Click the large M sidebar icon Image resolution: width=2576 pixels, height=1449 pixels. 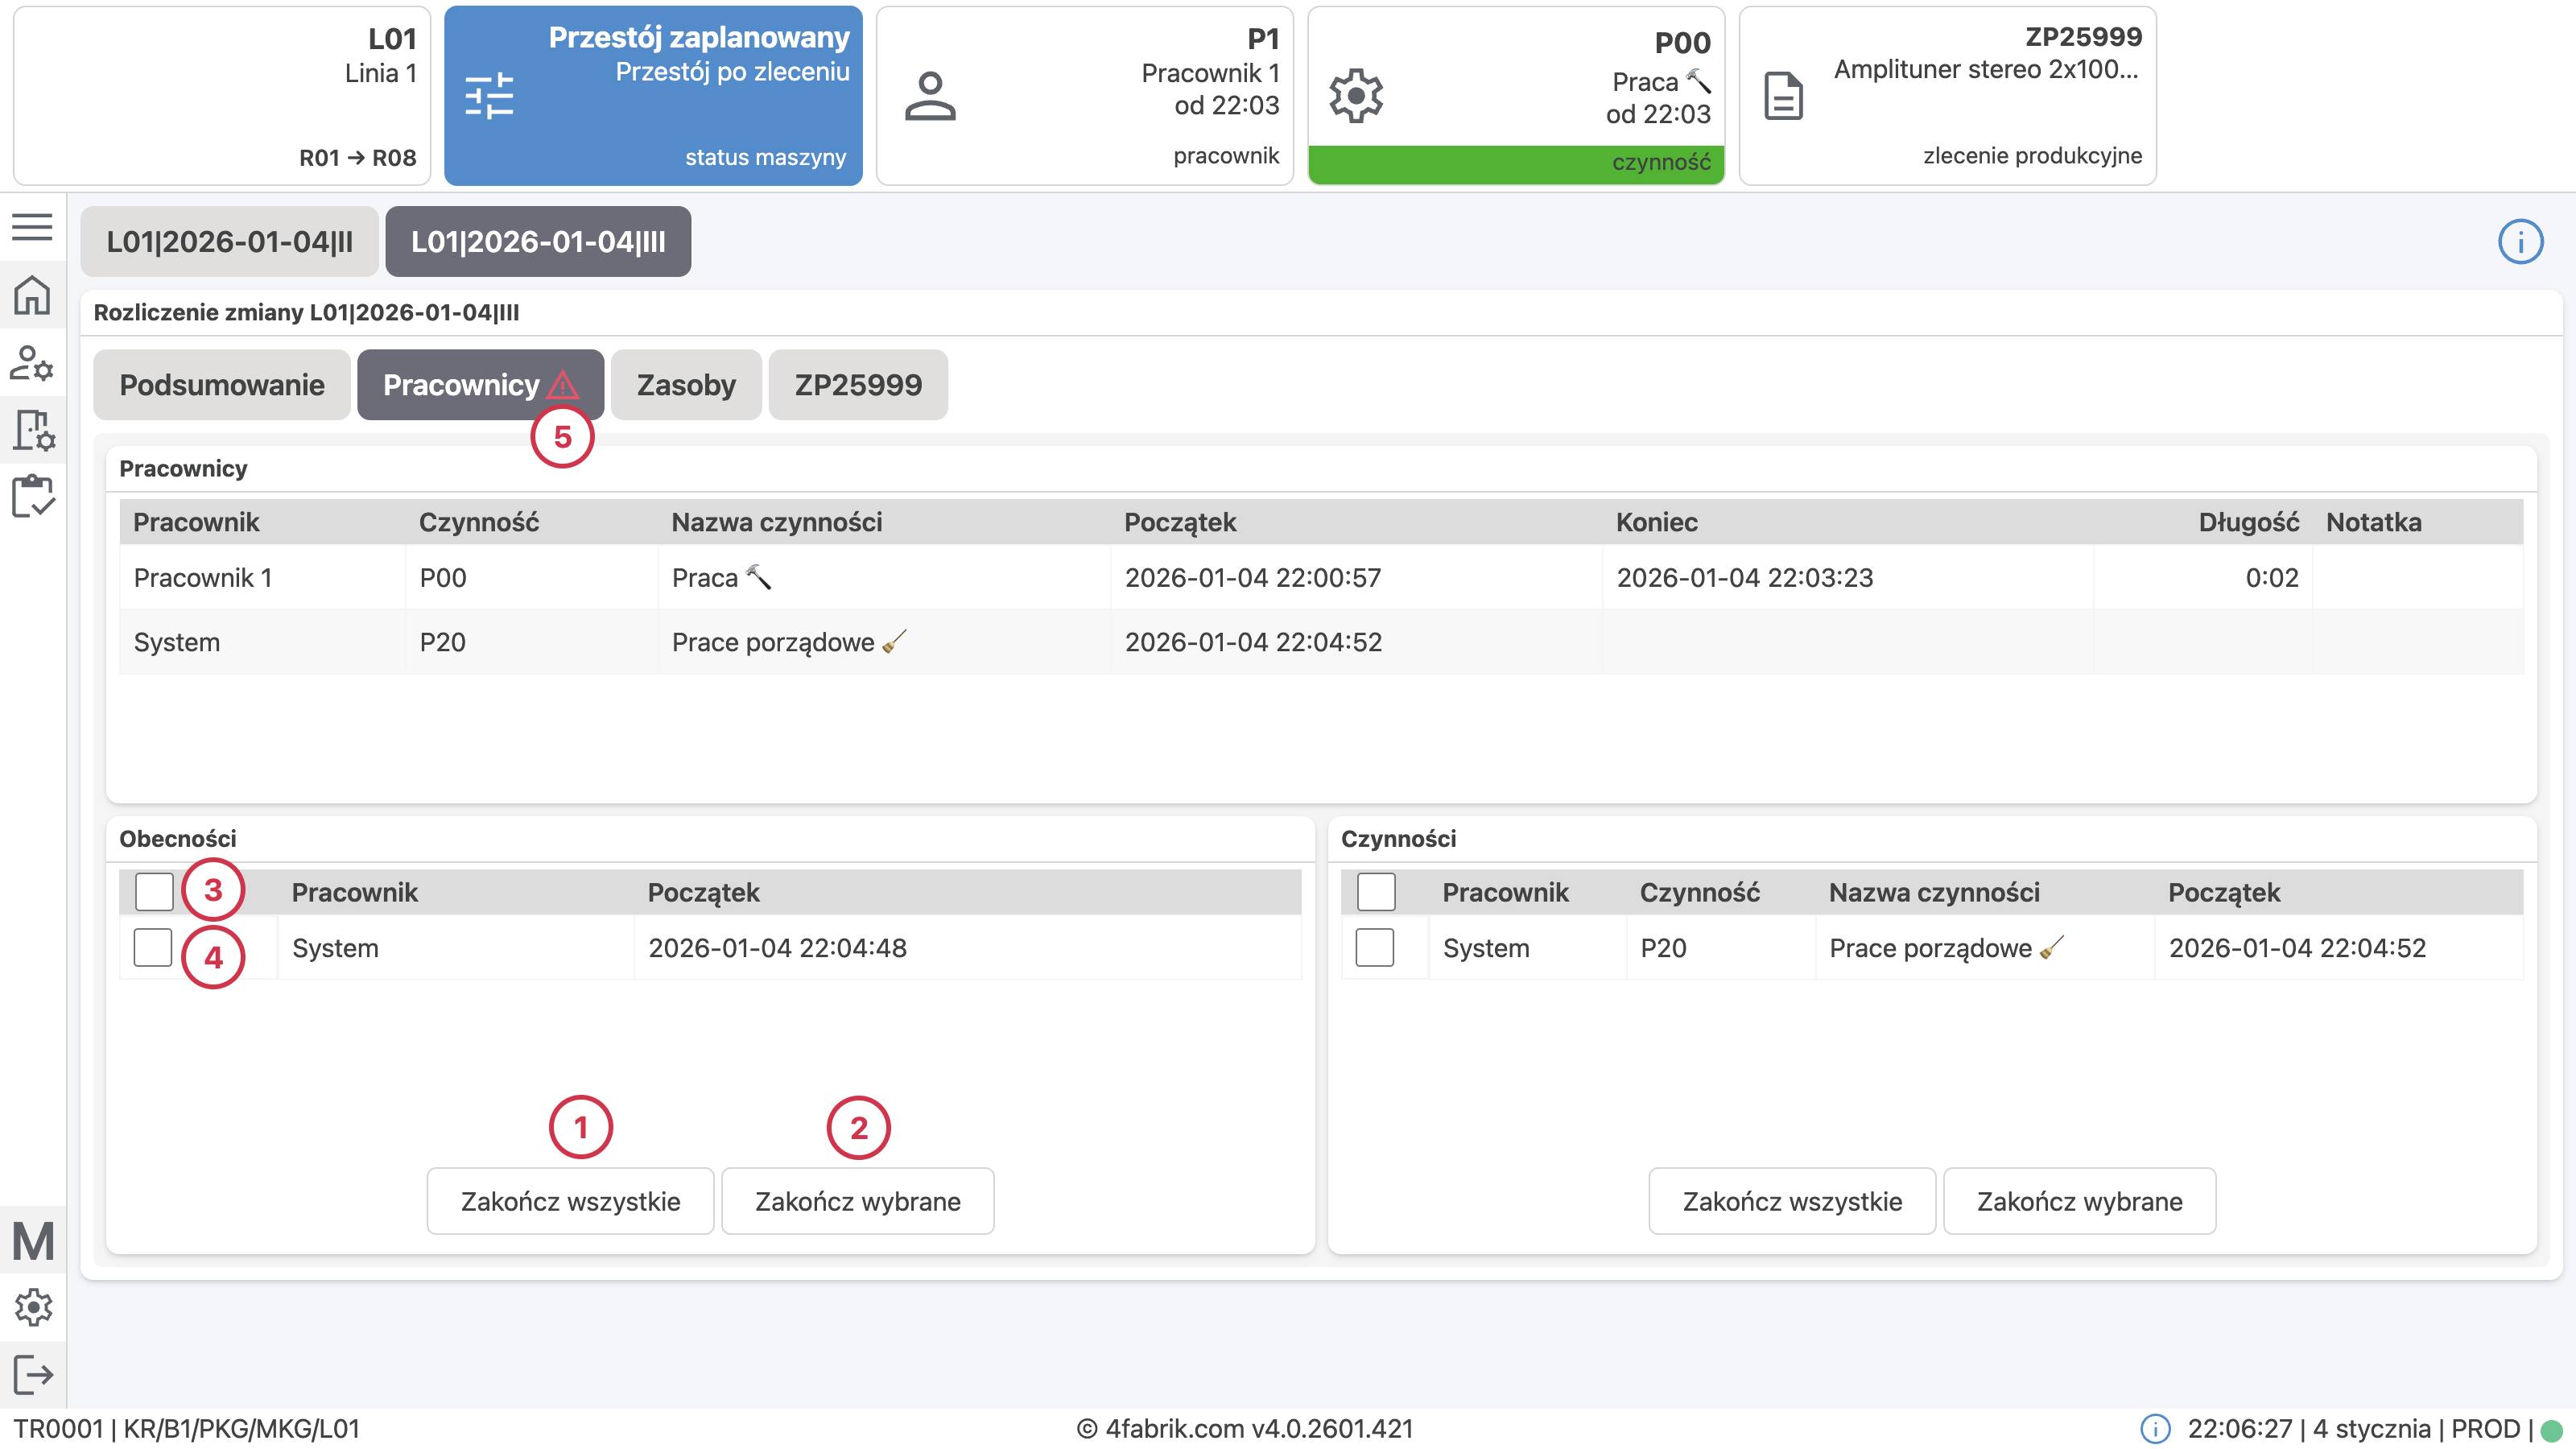(x=32, y=1241)
